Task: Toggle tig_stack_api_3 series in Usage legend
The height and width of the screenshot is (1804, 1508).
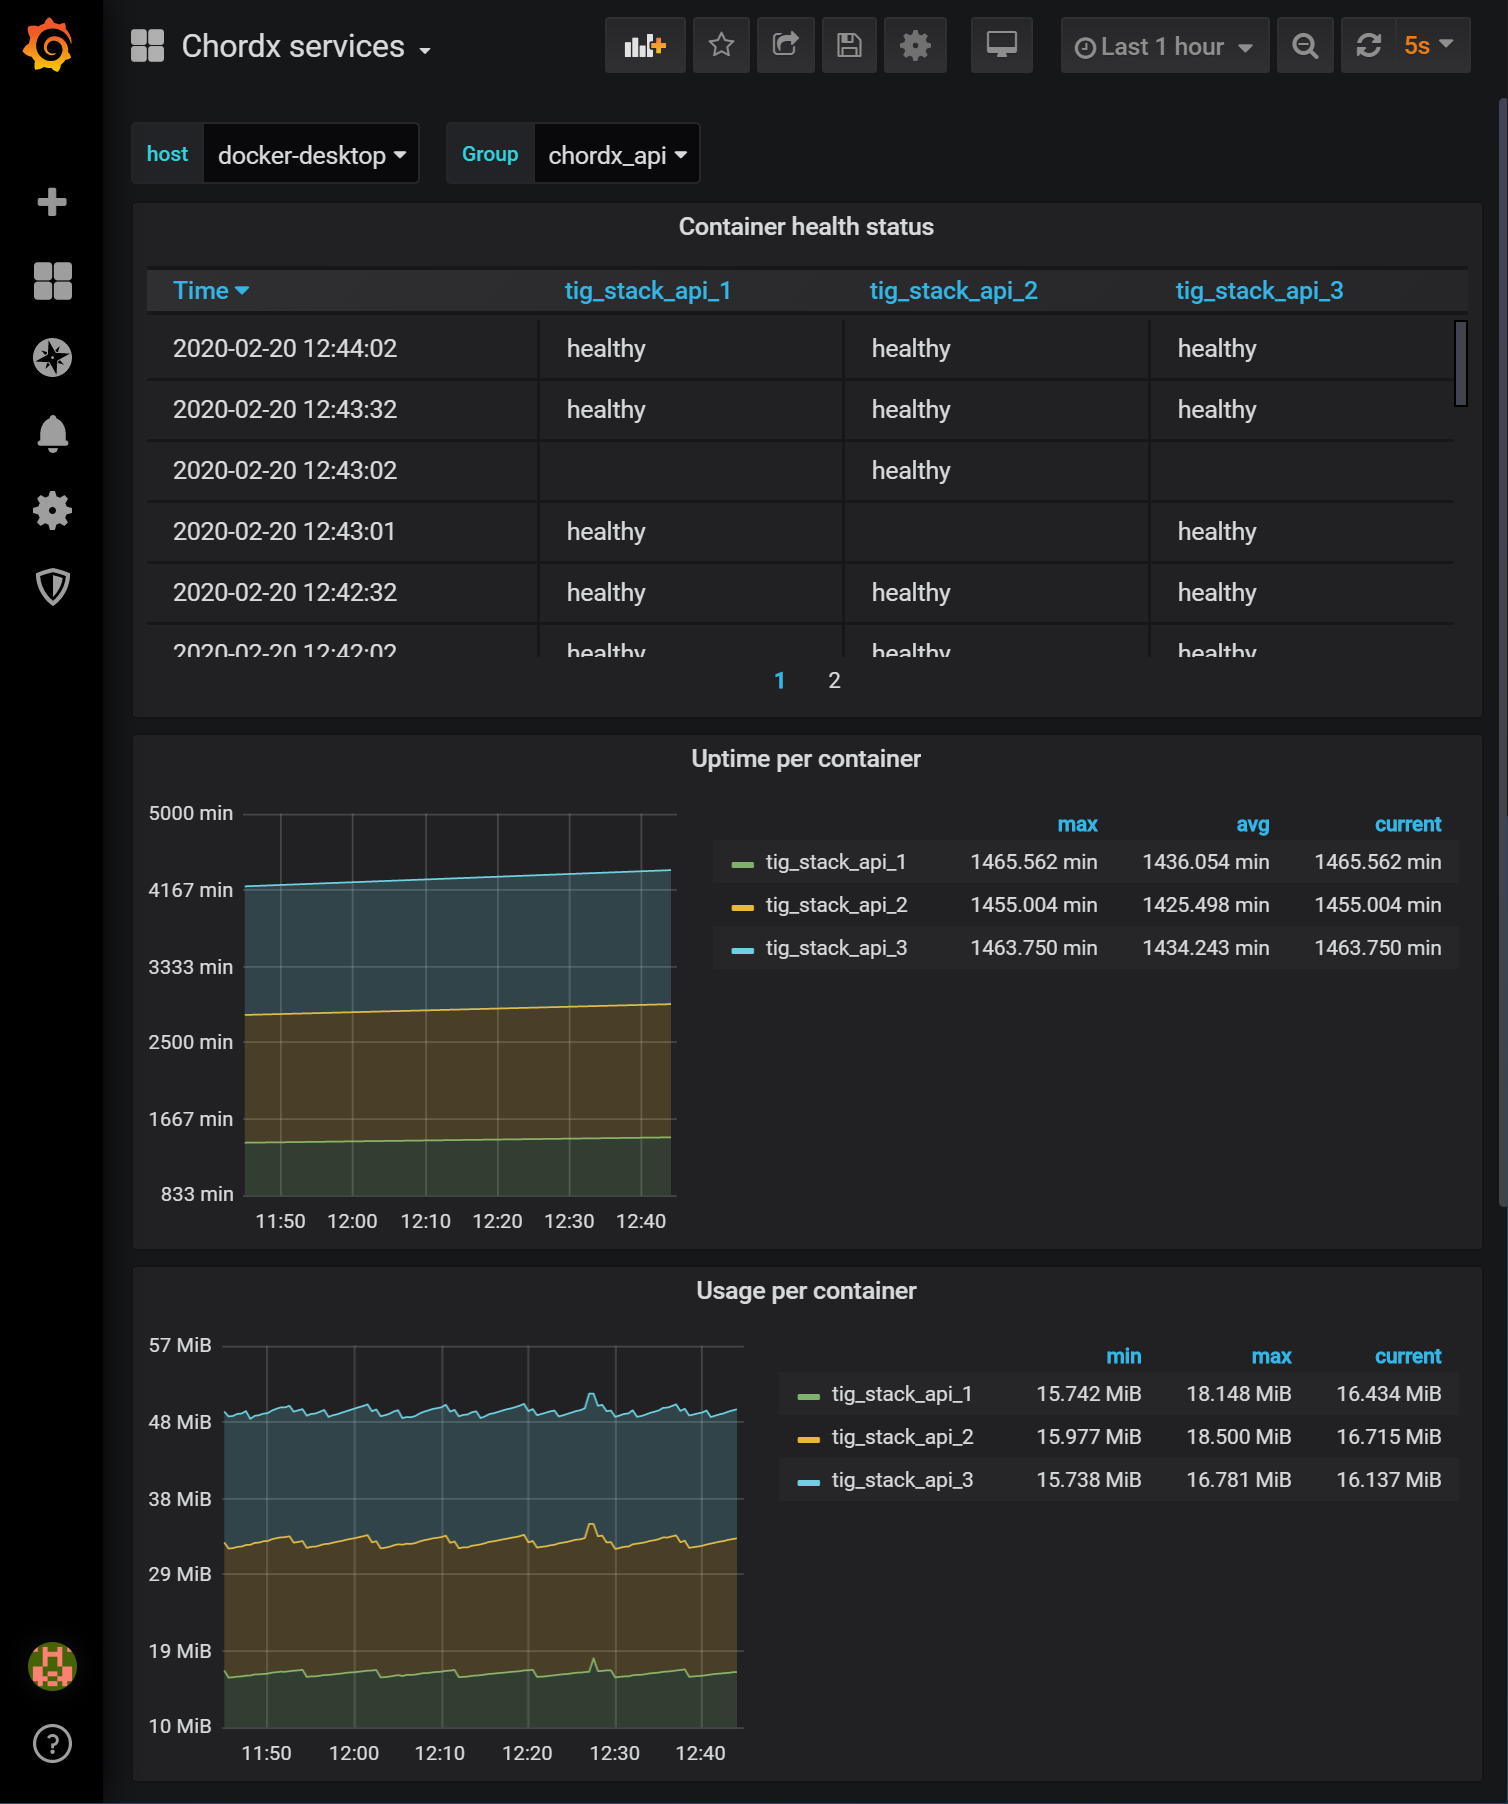Action: [902, 1480]
